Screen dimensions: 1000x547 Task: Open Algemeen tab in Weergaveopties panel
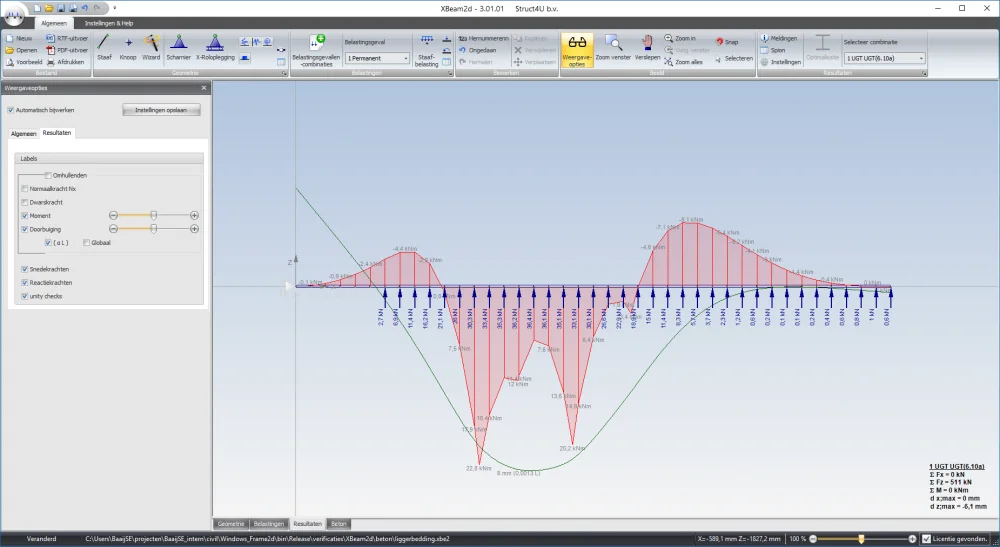pos(24,133)
